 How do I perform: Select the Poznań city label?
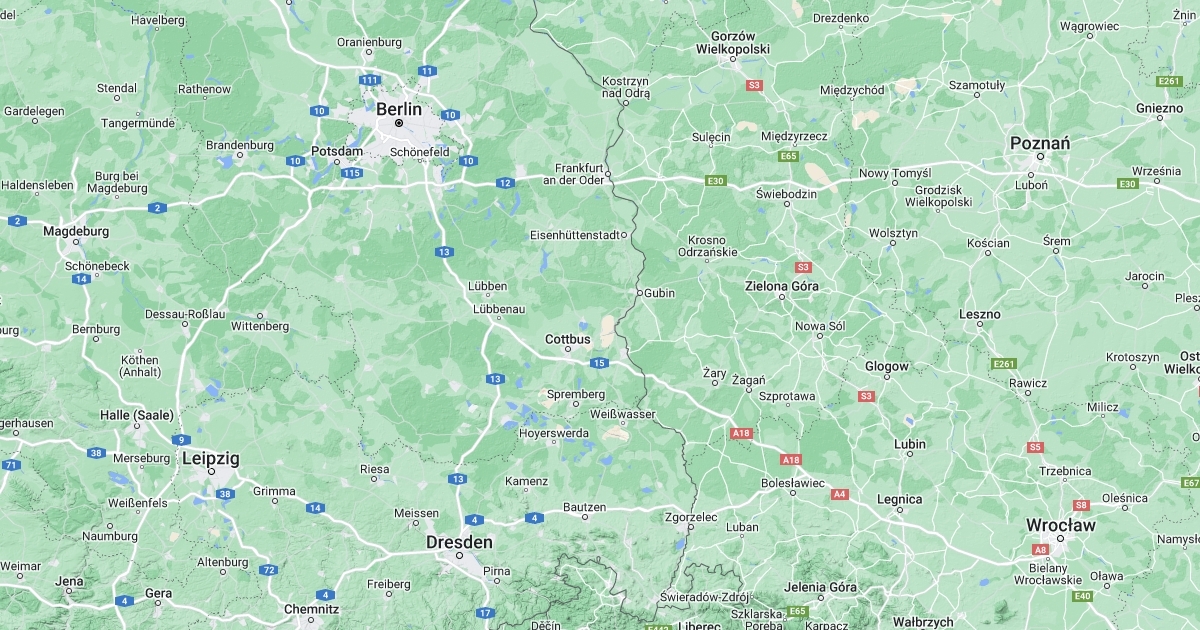1040,143
